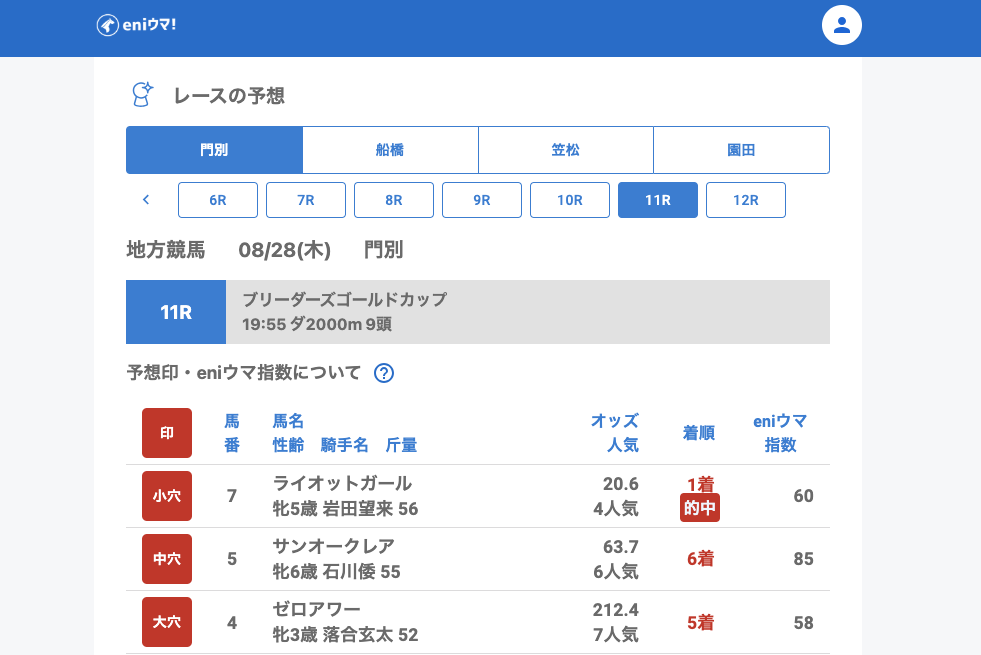
Task: Select race 12R button
Action: click(x=746, y=200)
